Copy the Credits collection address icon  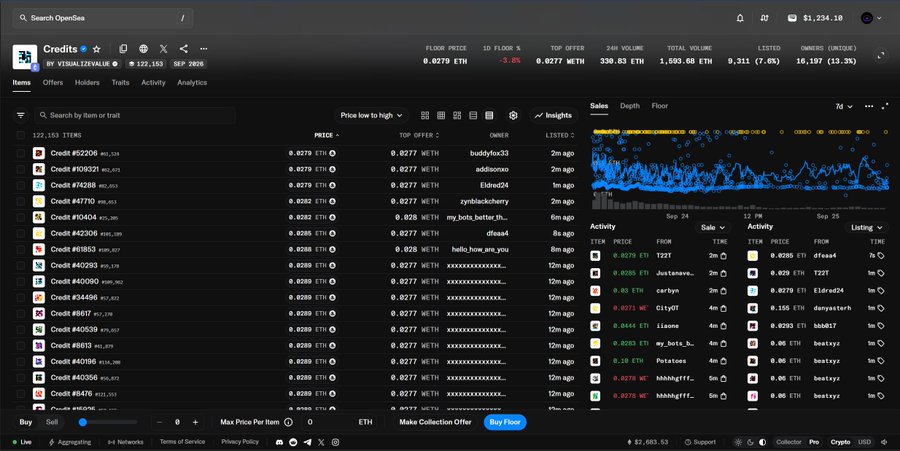click(123, 49)
